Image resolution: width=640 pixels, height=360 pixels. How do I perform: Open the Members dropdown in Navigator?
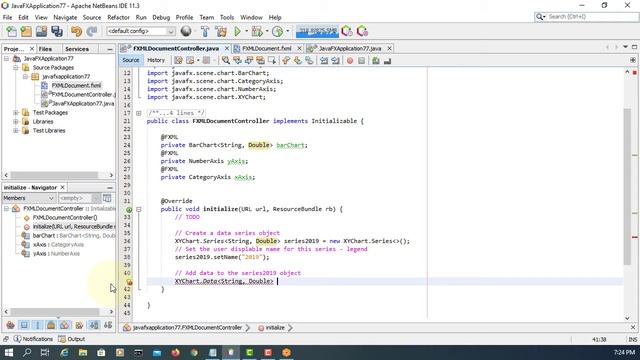29,198
